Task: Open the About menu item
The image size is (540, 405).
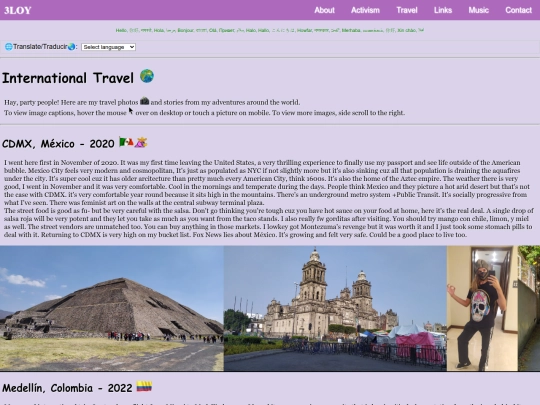Action: coord(324,10)
